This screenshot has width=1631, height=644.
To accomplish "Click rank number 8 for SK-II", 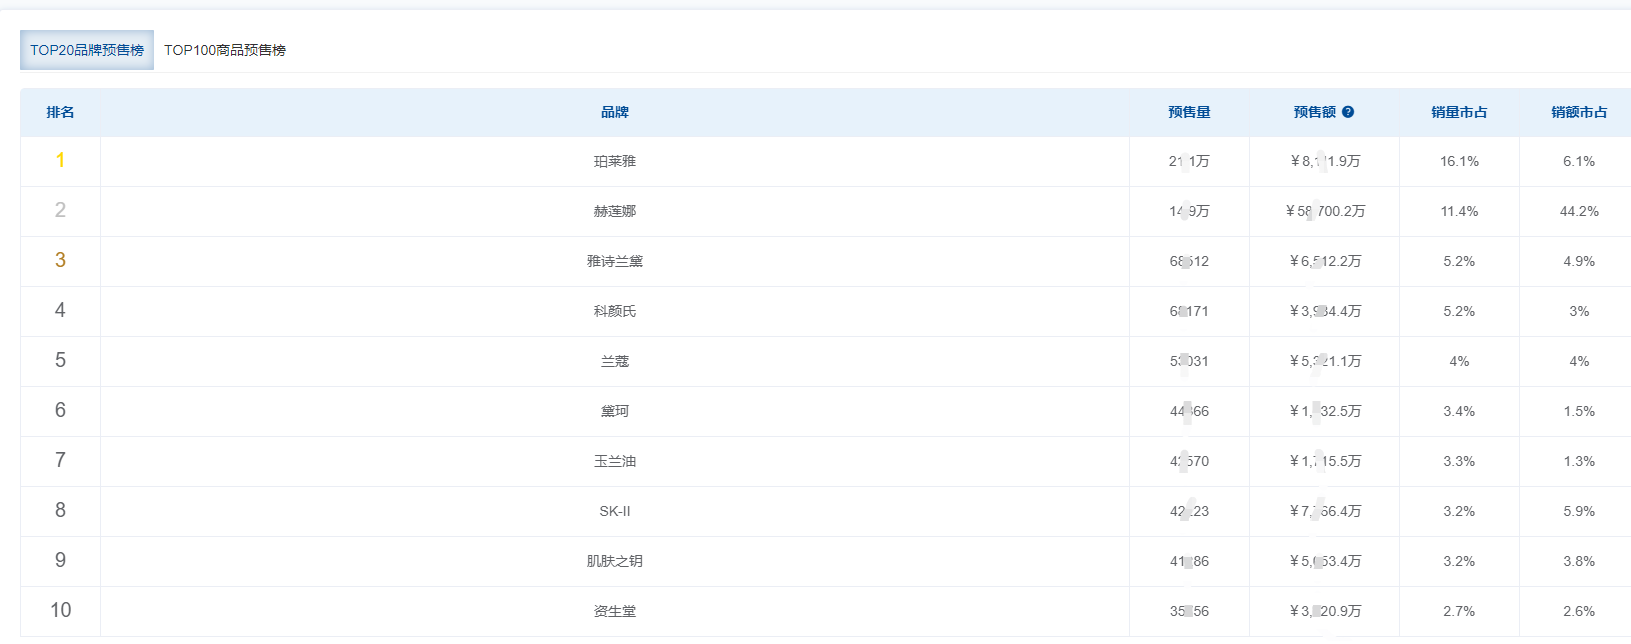I will pyautogui.click(x=60, y=510).
